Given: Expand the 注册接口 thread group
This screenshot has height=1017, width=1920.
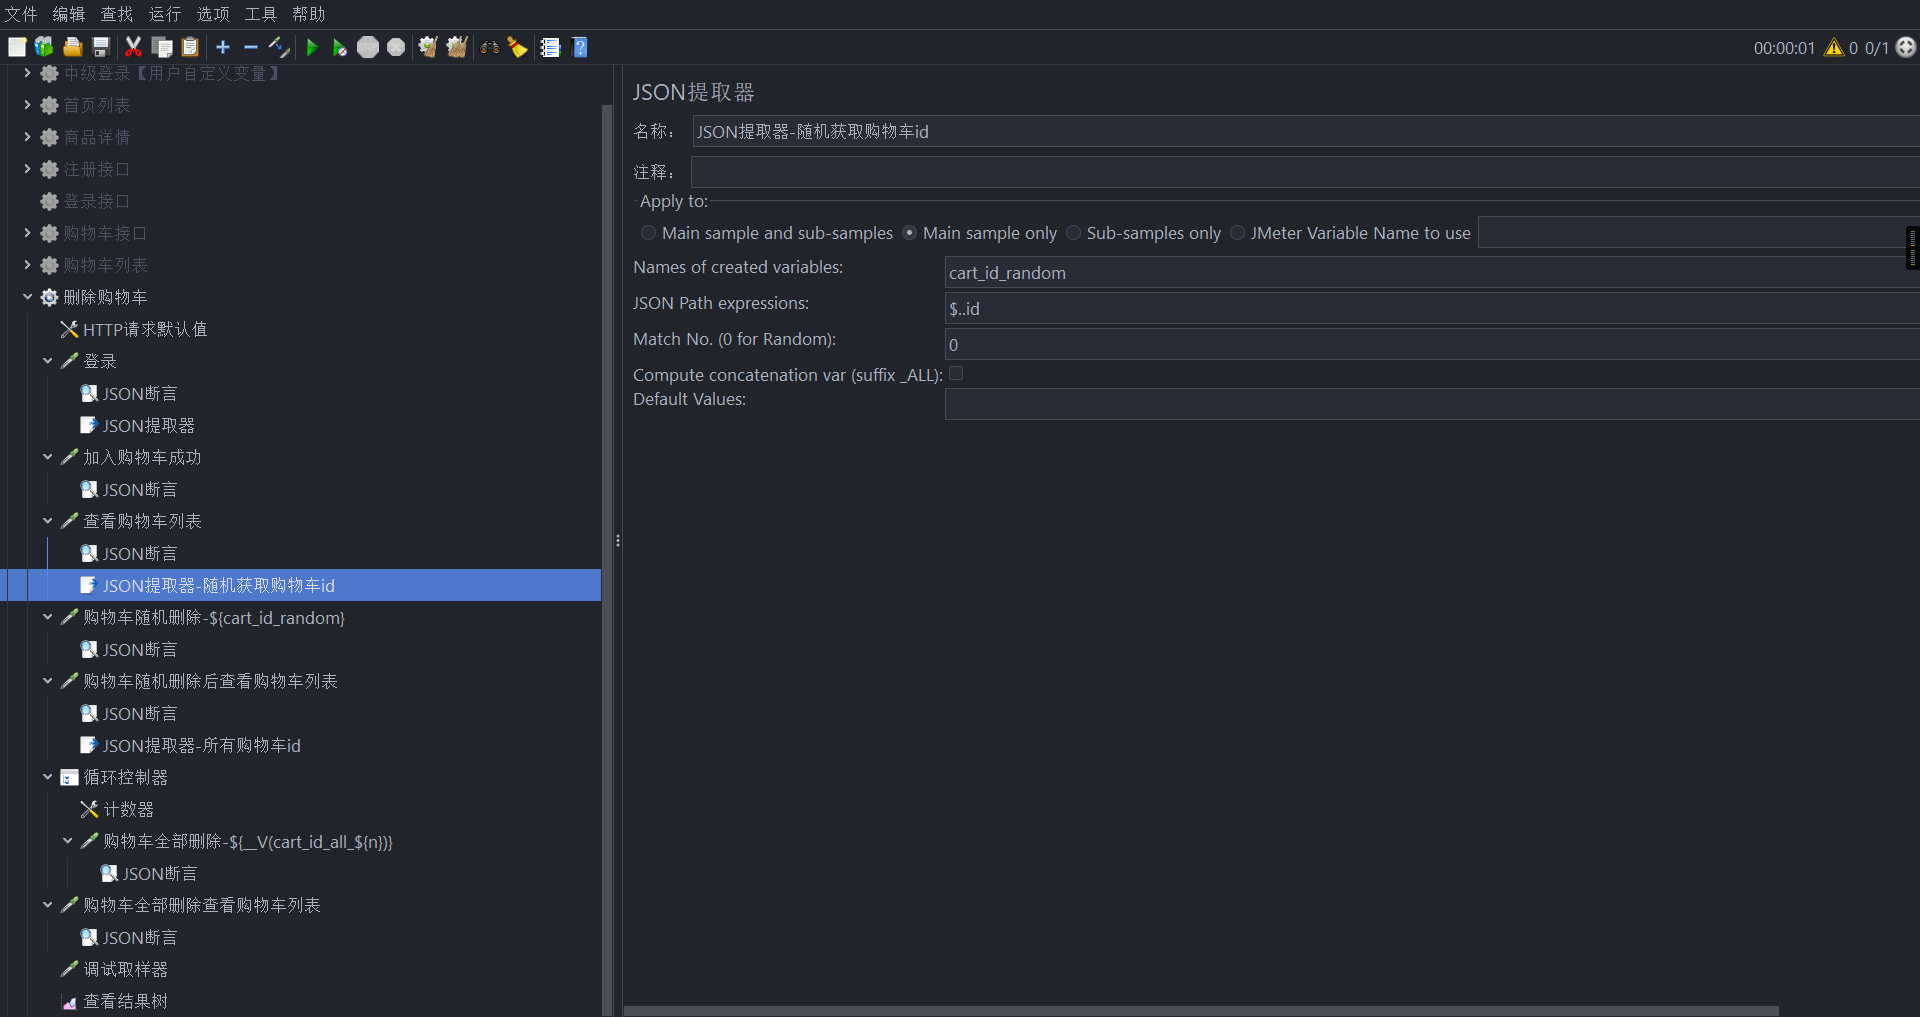Looking at the screenshot, I should [27, 169].
